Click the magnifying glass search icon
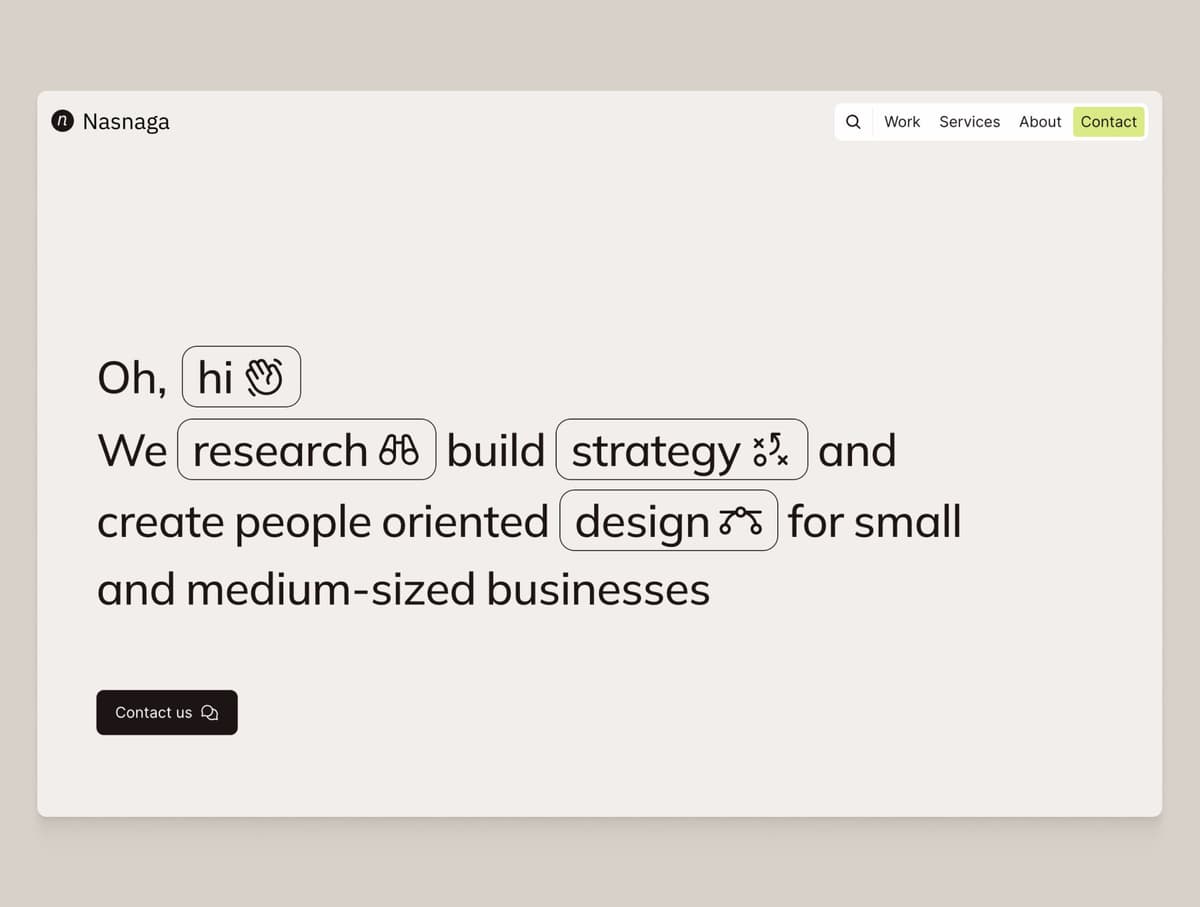Image resolution: width=1200 pixels, height=907 pixels. coord(853,121)
